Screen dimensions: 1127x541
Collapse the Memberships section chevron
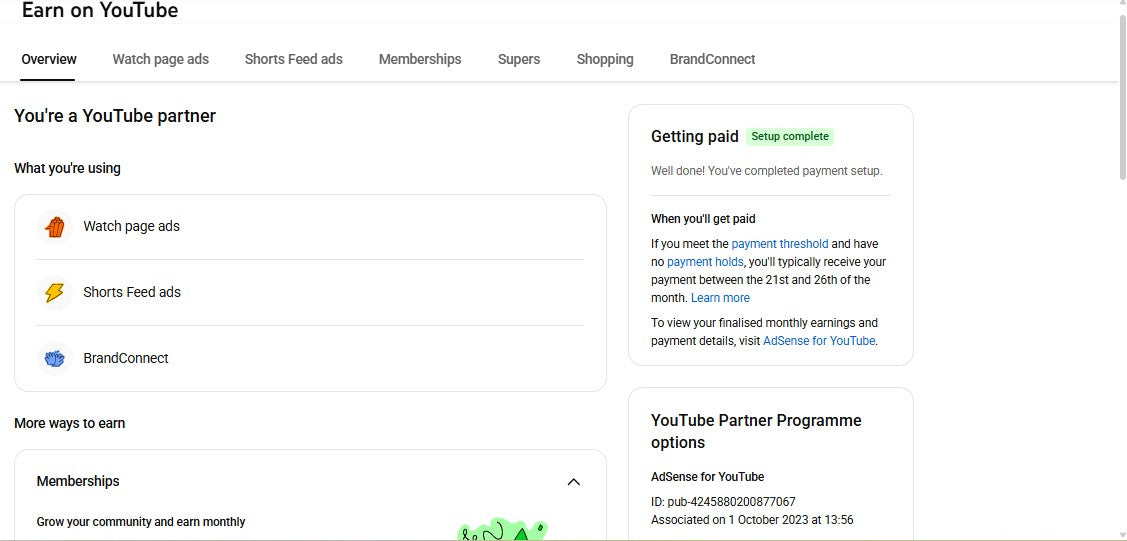pos(573,482)
